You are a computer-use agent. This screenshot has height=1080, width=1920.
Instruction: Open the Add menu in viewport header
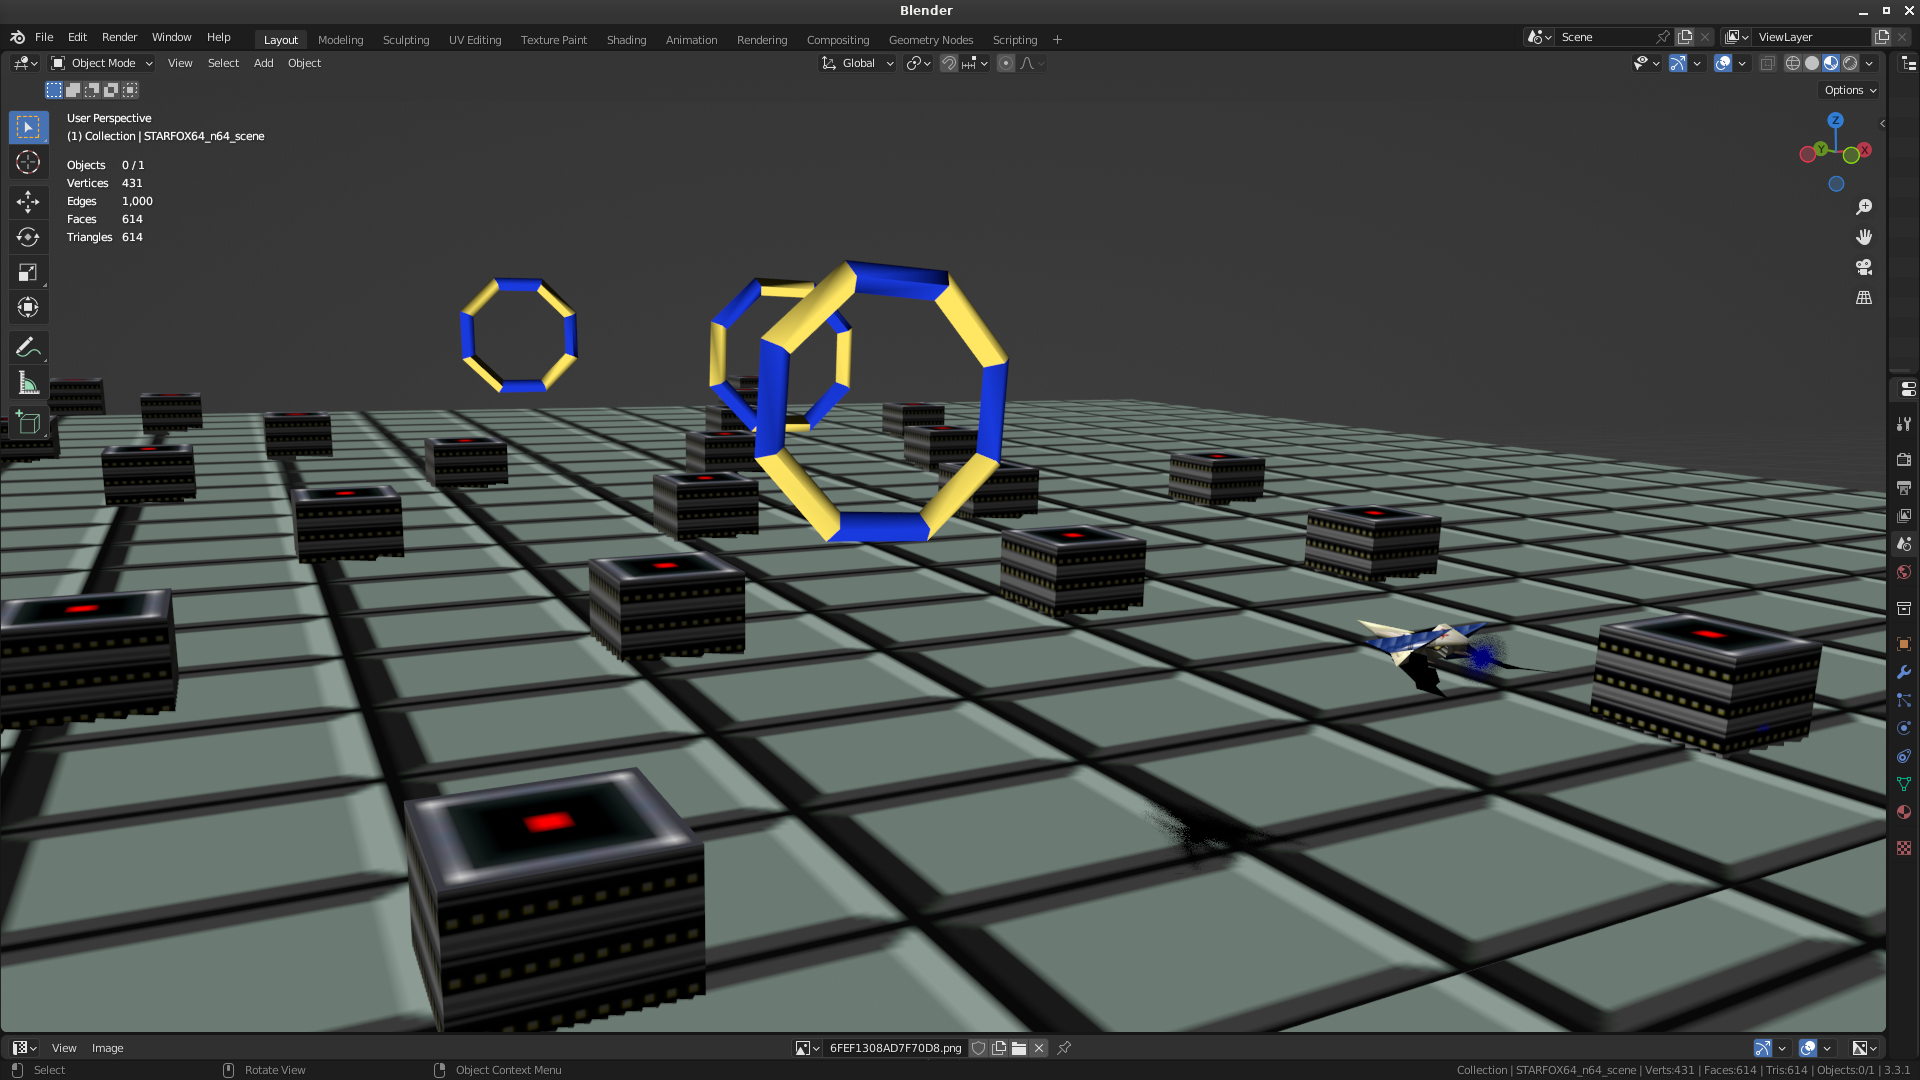(263, 63)
